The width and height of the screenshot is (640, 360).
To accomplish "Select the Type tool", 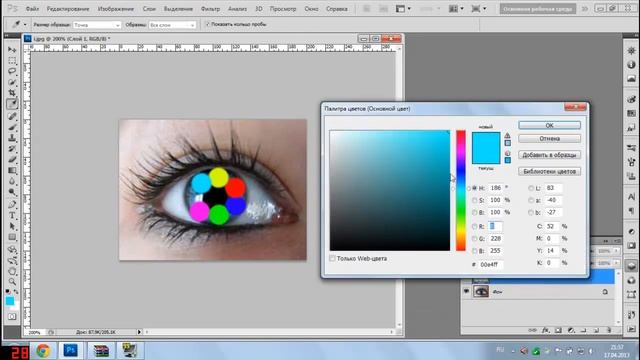I will point(12,215).
